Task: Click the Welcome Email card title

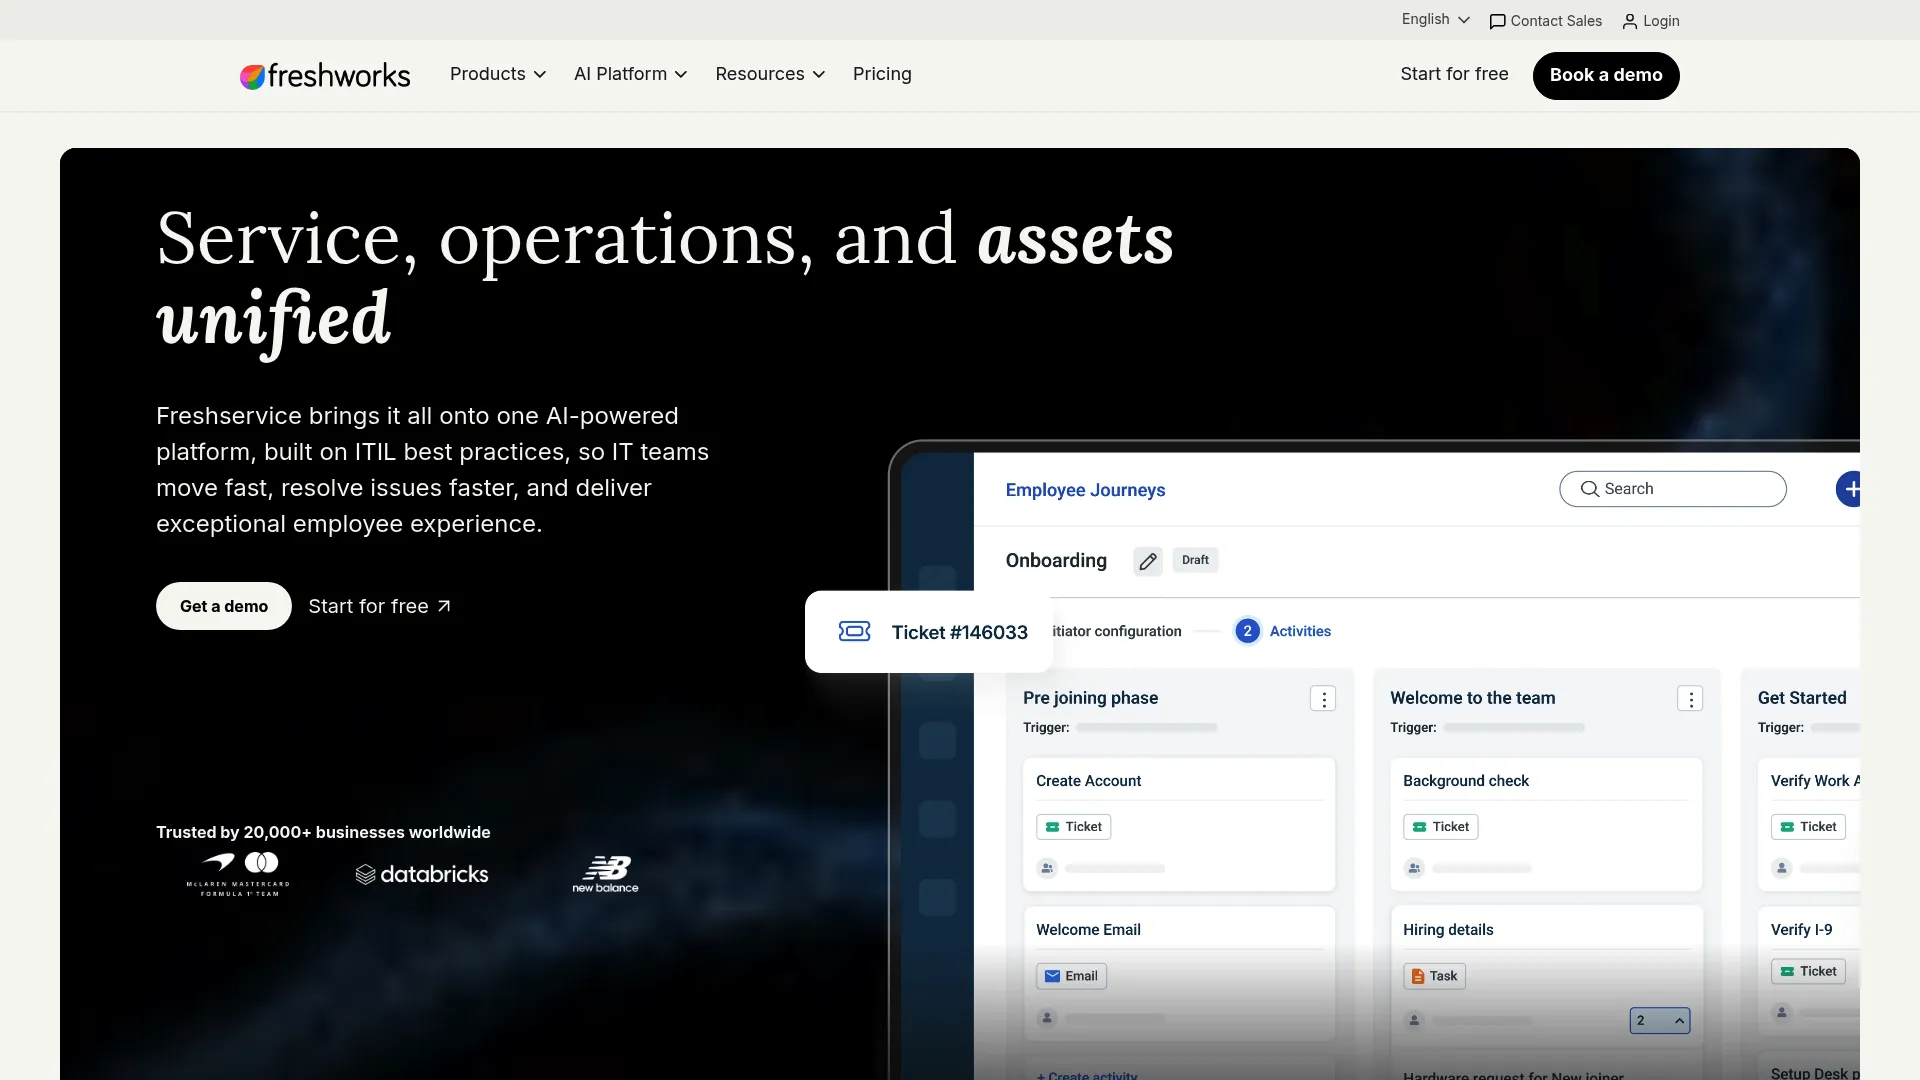Action: [x=1088, y=930]
